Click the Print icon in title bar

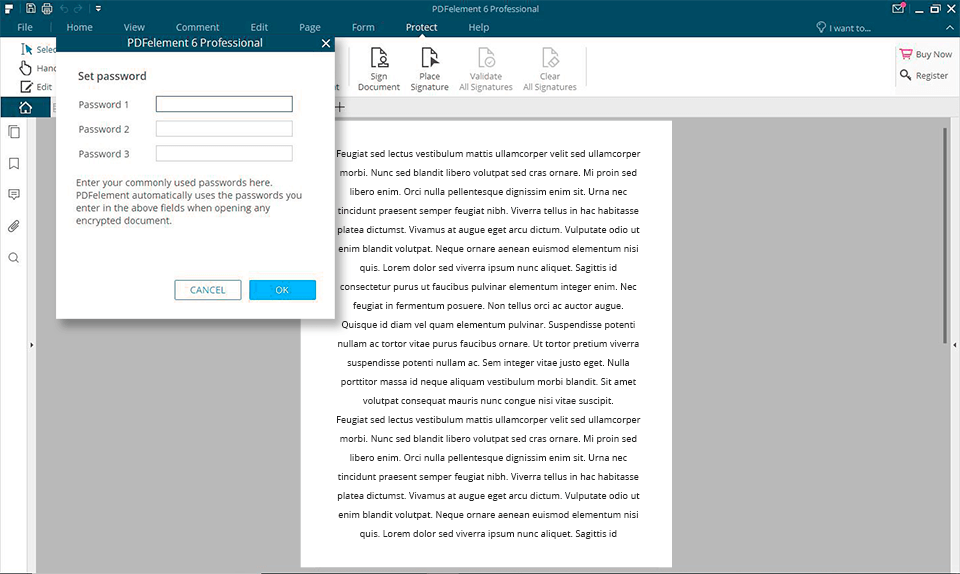pos(47,9)
